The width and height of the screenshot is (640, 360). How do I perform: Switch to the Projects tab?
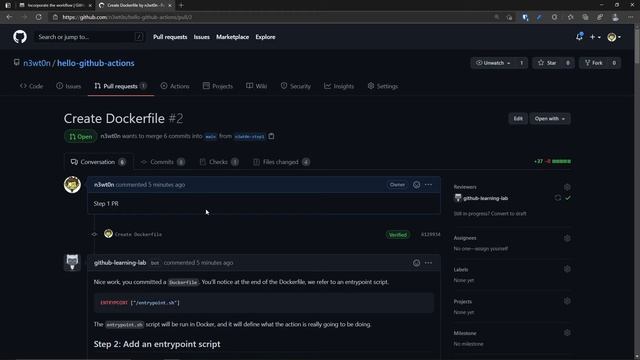point(218,86)
